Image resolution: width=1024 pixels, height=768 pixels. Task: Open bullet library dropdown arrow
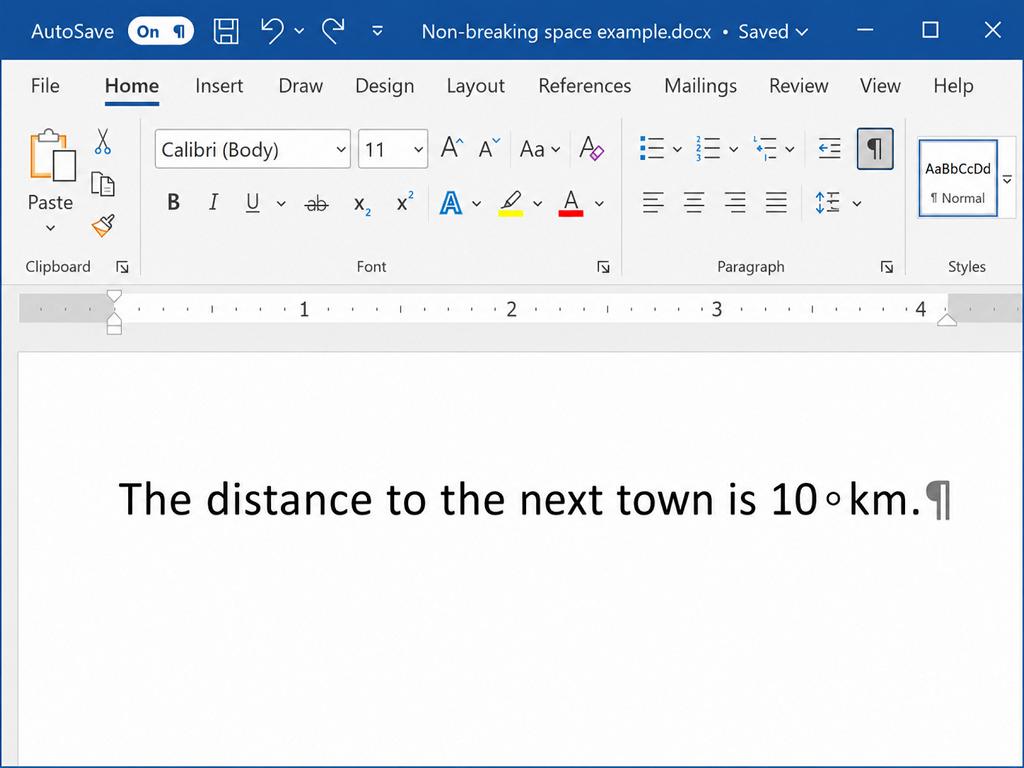coord(677,150)
